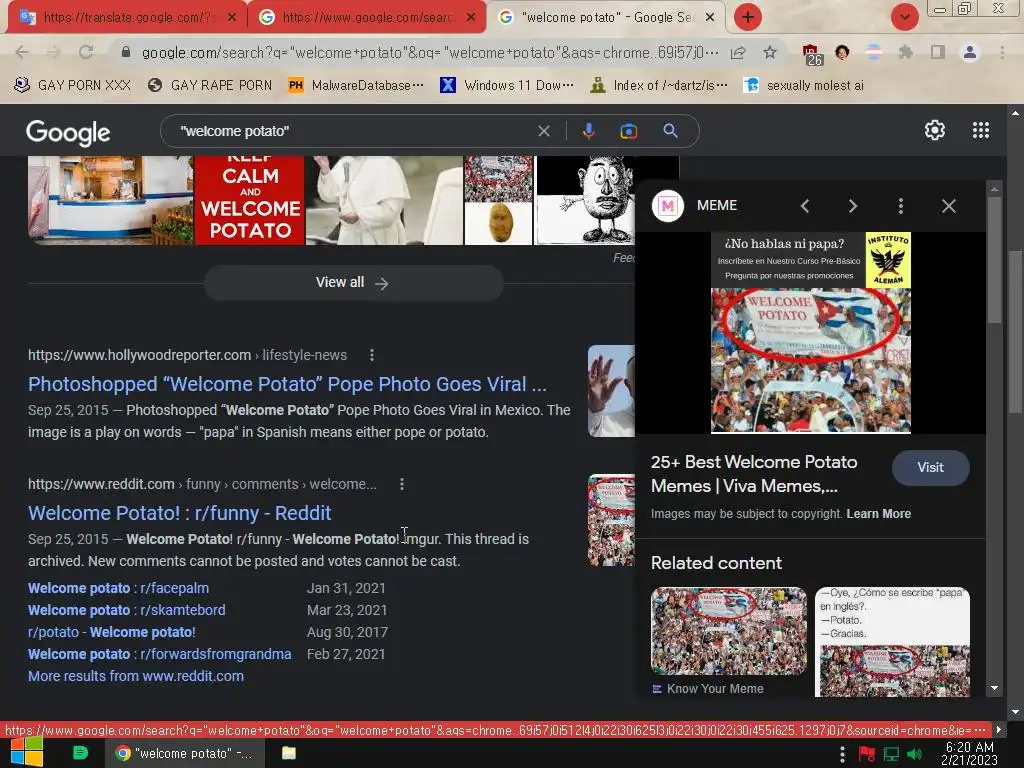Switch to the google.com/search middle tab
The height and width of the screenshot is (768, 1024).
point(366,18)
